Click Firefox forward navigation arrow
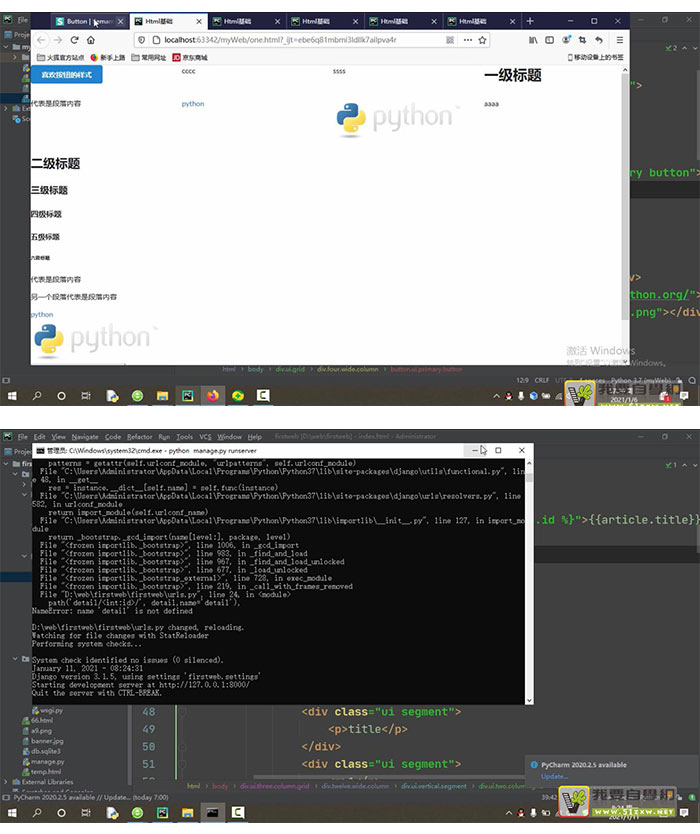Viewport: 700px width, 834px height. click(58, 40)
